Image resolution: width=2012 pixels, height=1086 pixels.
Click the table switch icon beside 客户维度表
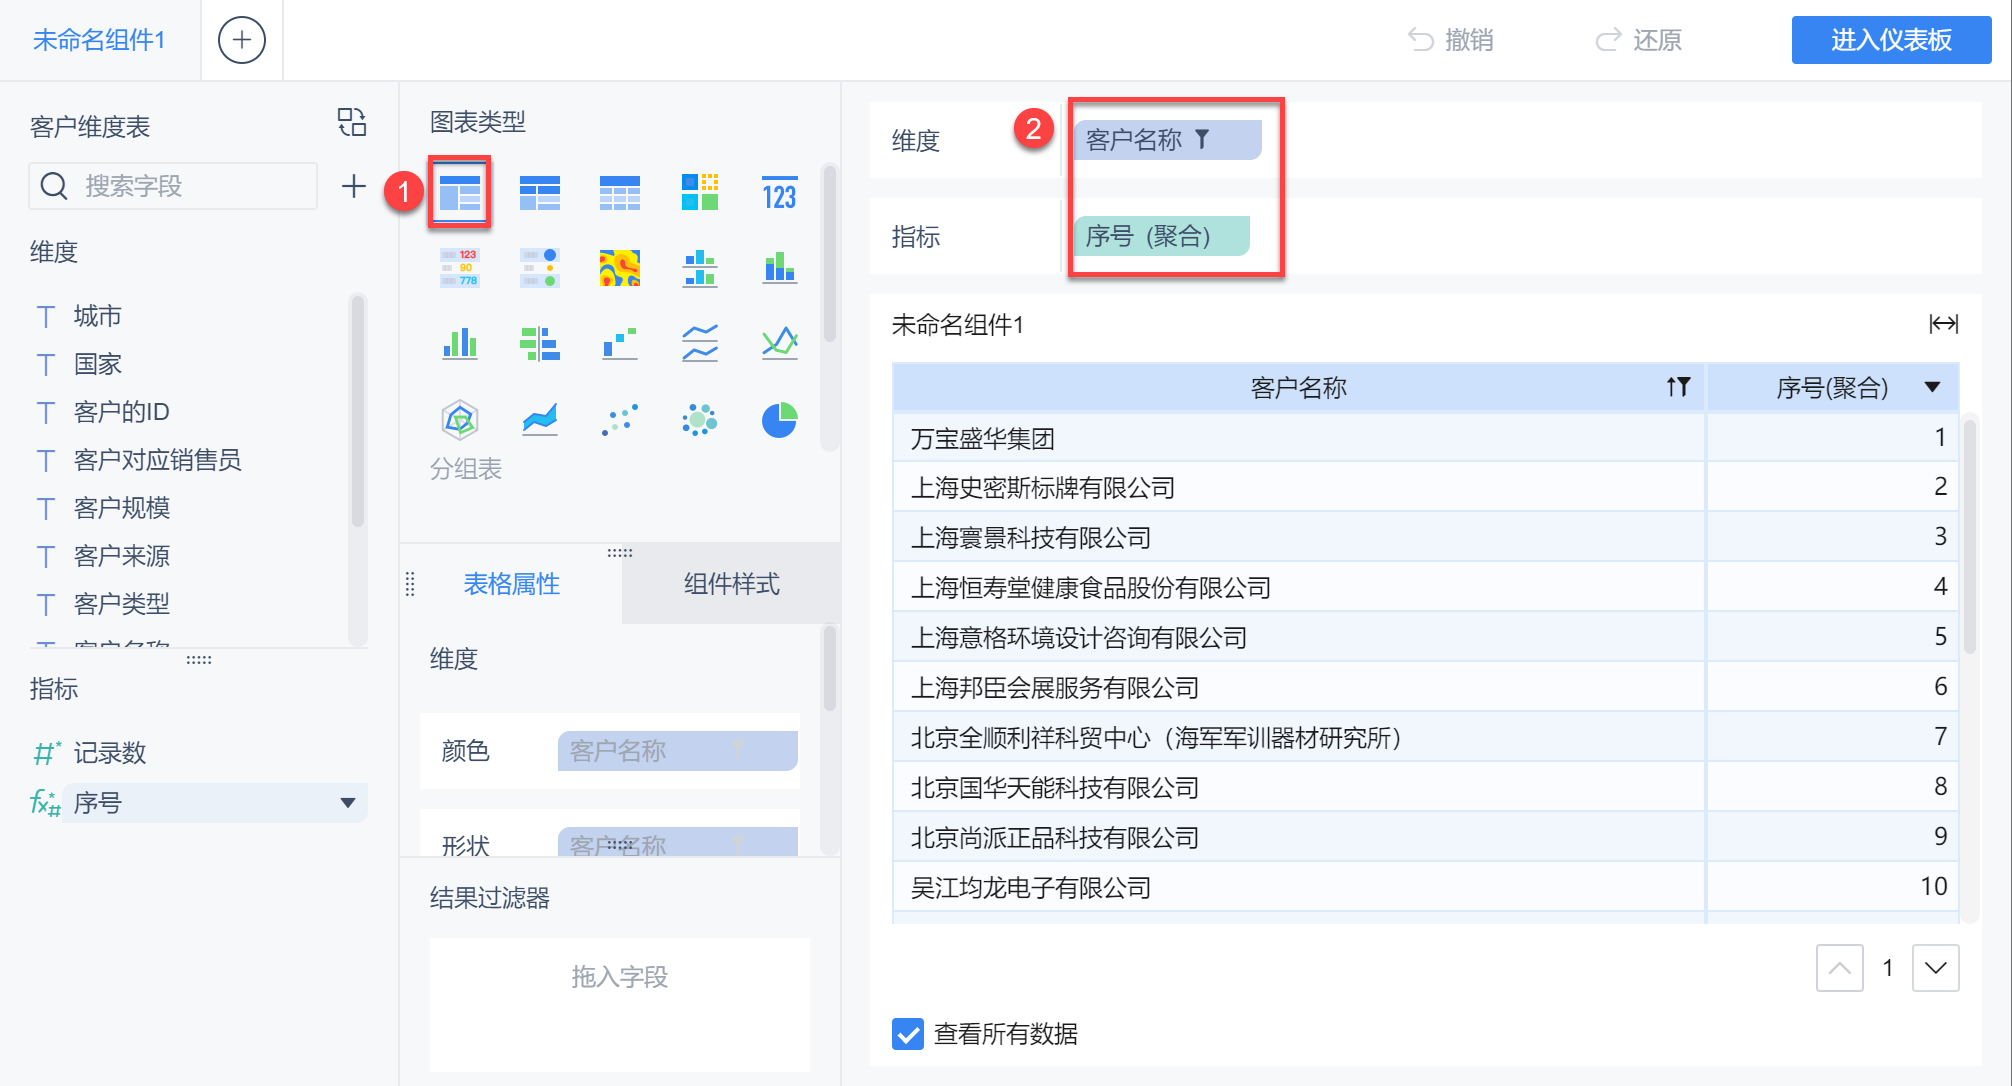pos(352,123)
